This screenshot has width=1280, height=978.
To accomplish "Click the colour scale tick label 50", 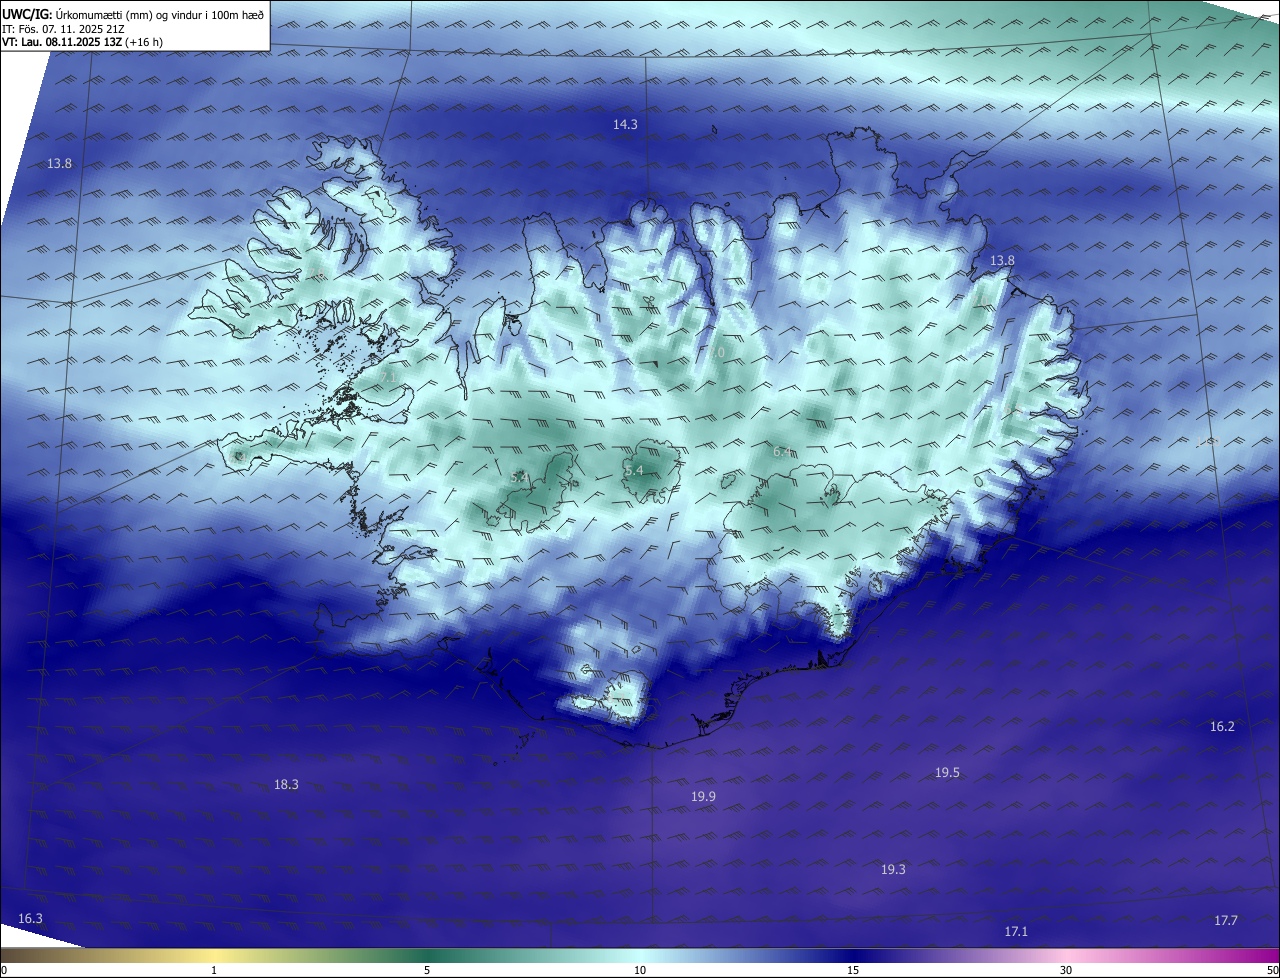I will [x=1272, y=970].
